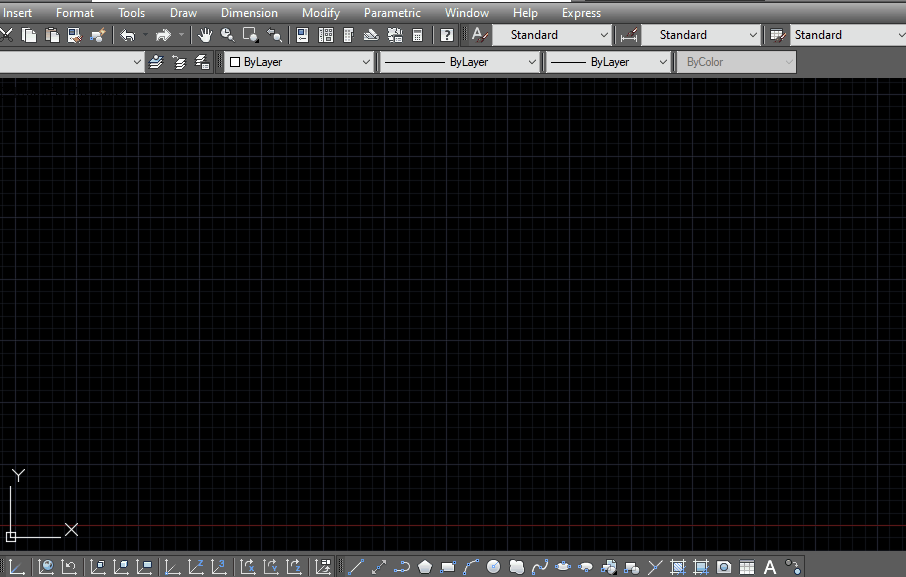Click the rotate UCS about Y icon
The image size is (906, 577).
(x=270, y=567)
